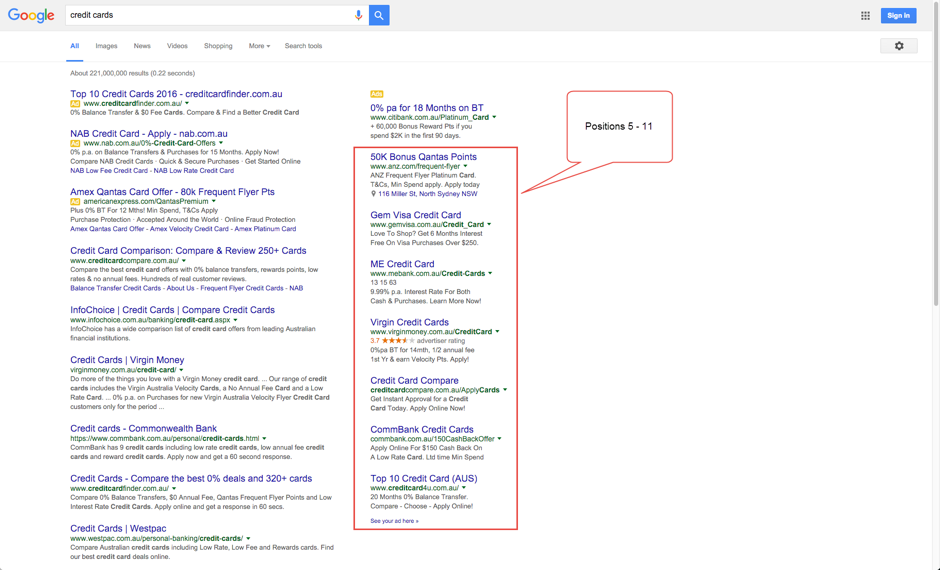Click Amex Platinum Card sitelink
The height and width of the screenshot is (570, 940).
tap(266, 229)
